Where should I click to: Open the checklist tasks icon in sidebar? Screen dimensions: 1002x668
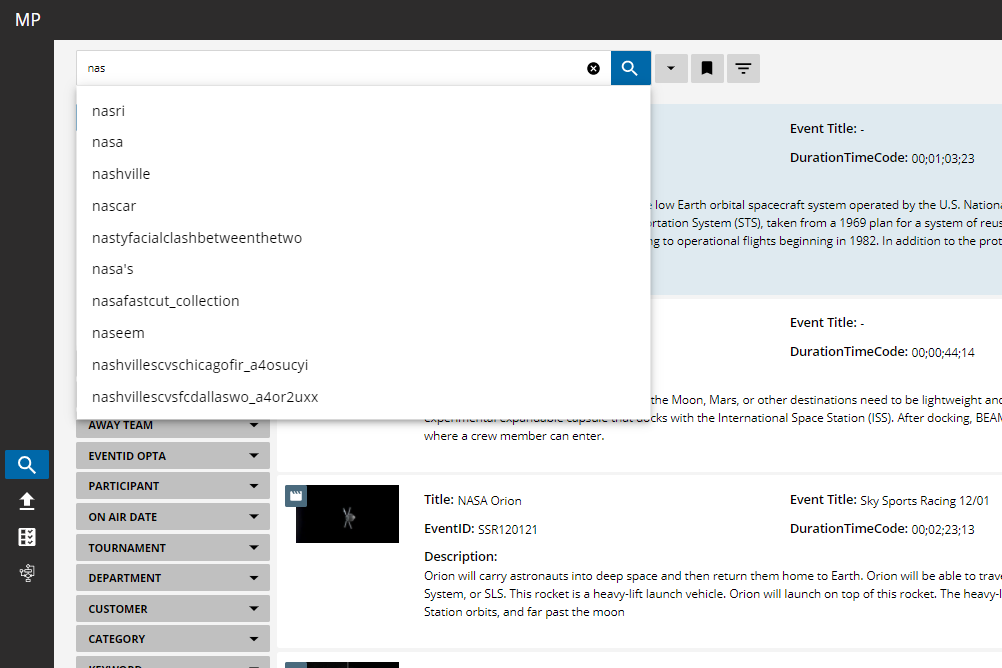(27, 537)
